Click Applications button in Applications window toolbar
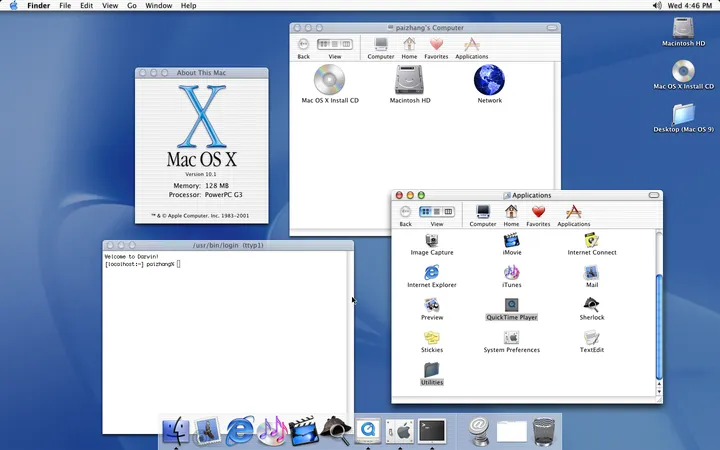This screenshot has height=450, width=720. [x=574, y=216]
